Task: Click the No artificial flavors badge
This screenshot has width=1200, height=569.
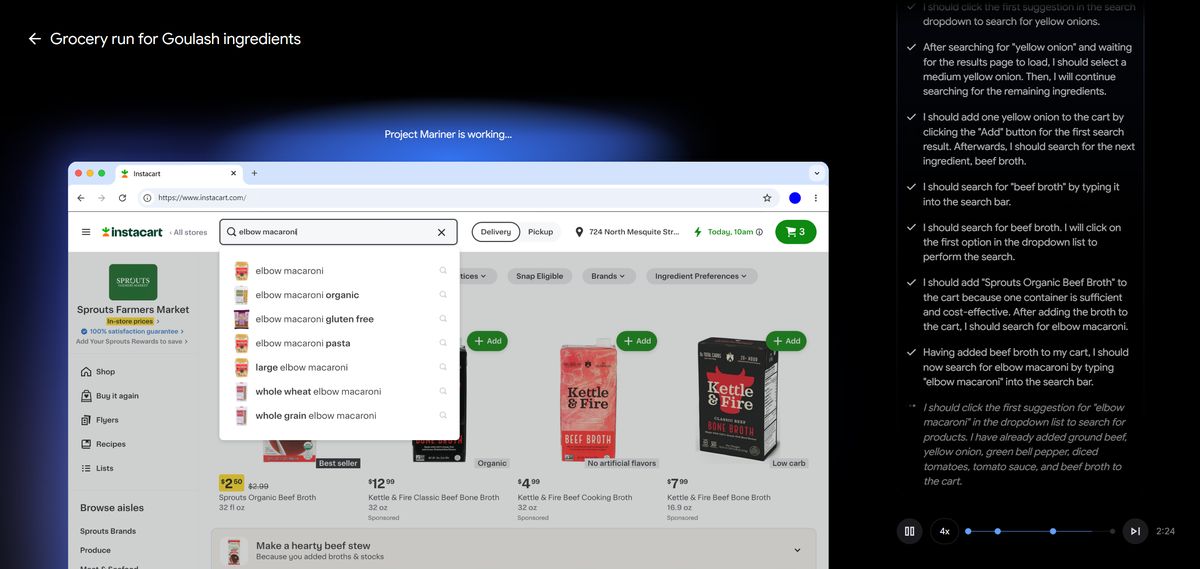Action: click(622, 464)
